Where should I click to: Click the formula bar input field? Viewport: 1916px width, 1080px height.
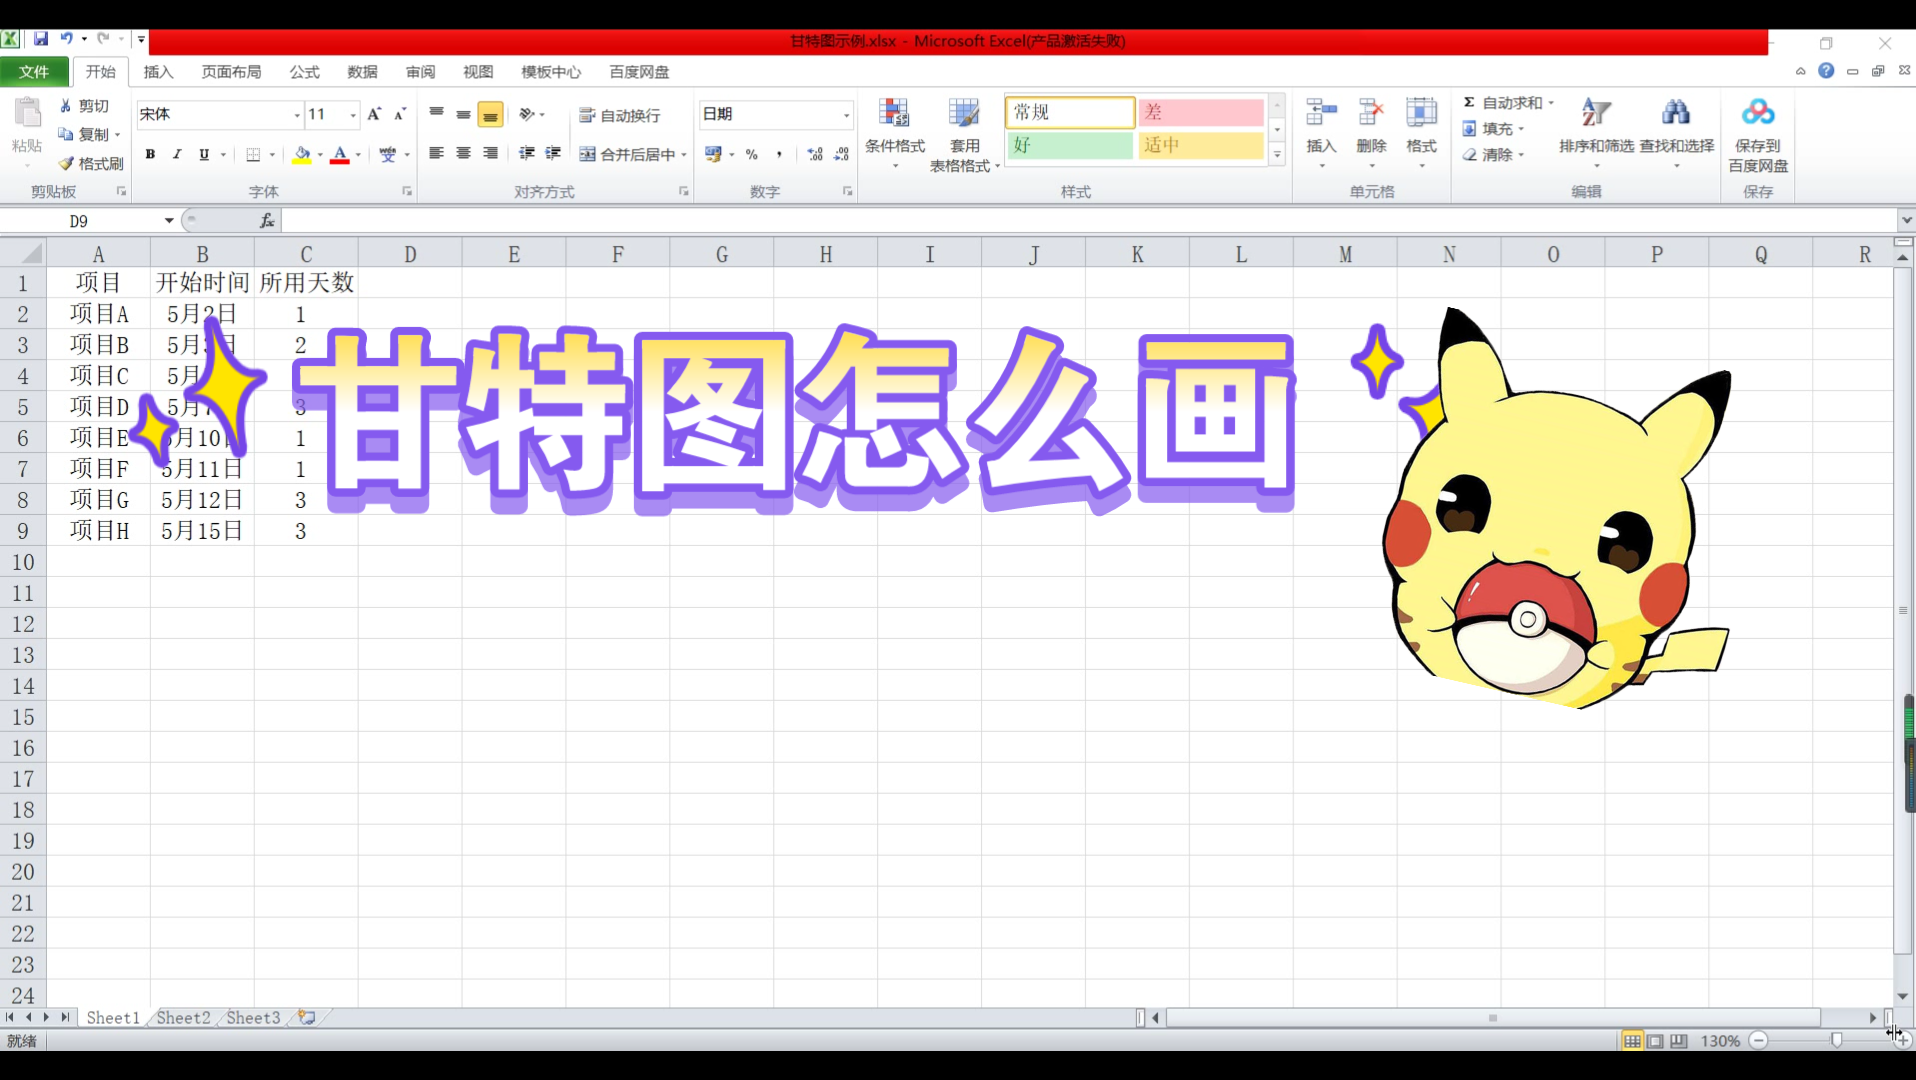coord(1089,221)
